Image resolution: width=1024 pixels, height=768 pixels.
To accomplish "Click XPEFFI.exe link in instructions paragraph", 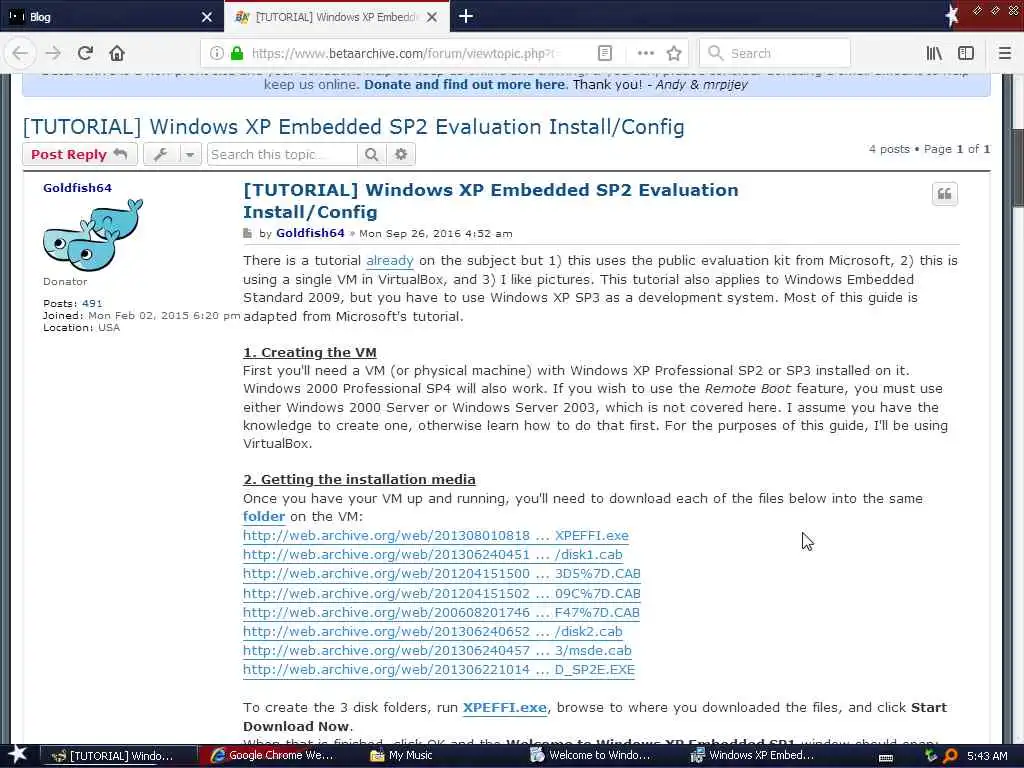I will (505, 708).
